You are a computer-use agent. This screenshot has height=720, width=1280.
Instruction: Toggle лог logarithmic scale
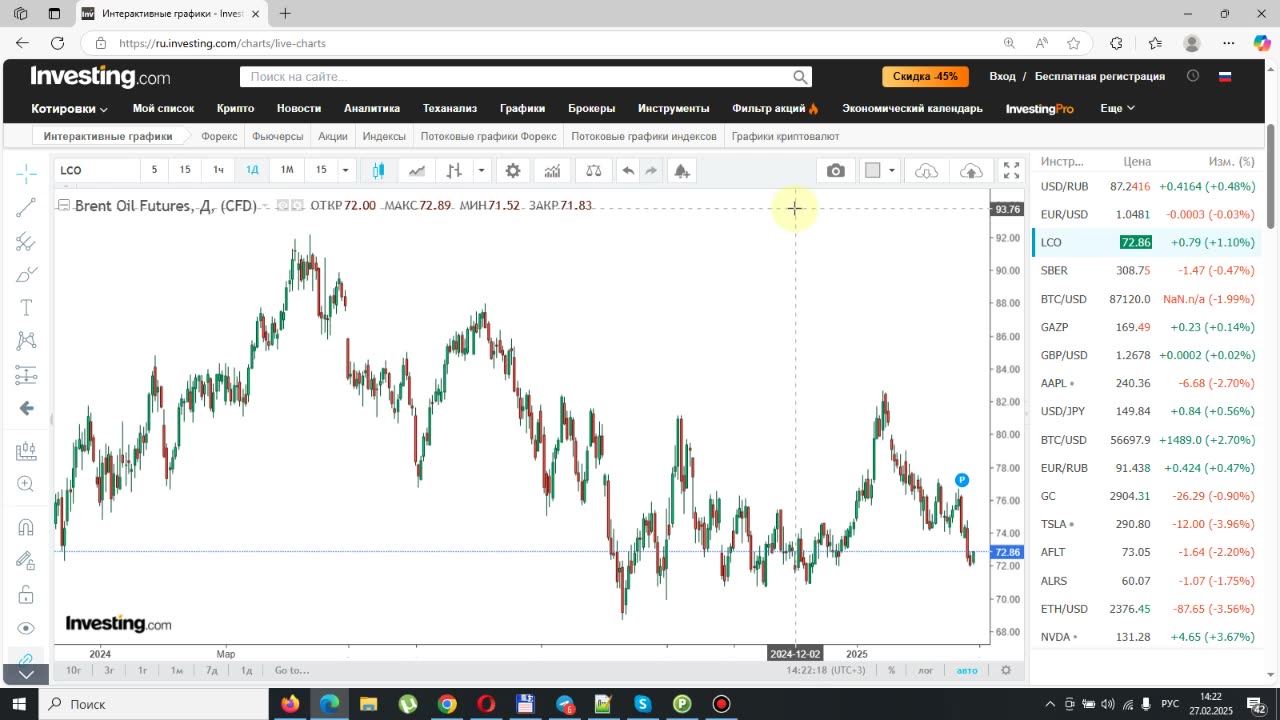pos(926,670)
